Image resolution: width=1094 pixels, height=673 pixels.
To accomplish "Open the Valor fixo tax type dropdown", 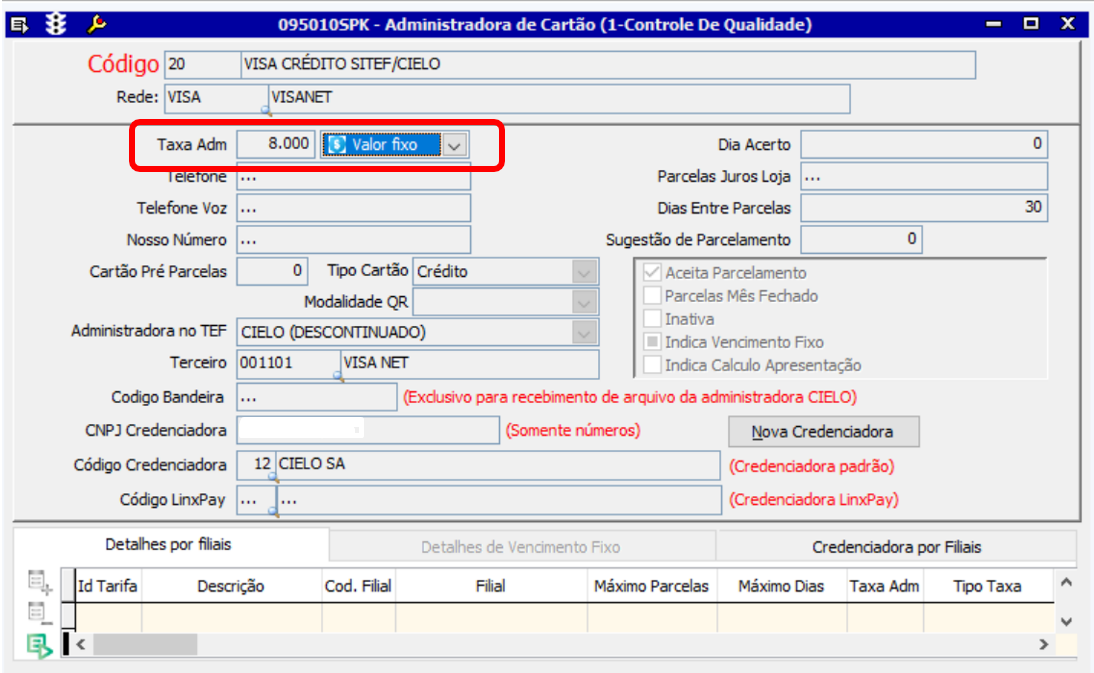I will [x=454, y=145].
